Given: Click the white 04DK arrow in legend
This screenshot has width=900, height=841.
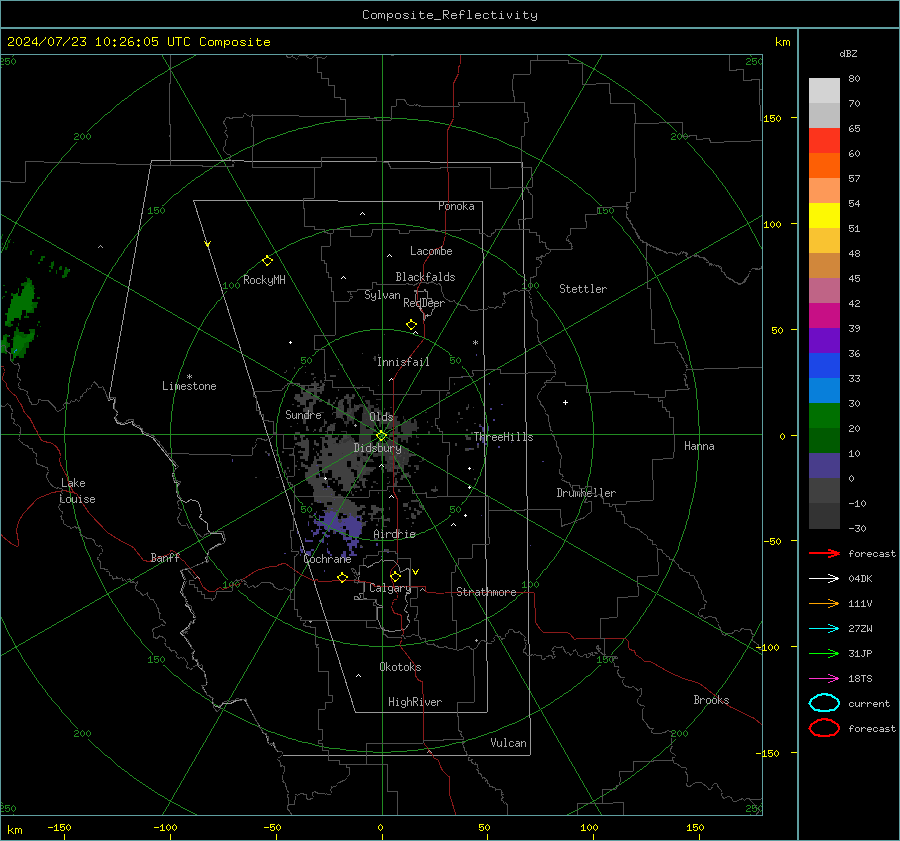Looking at the screenshot, I should click(824, 578).
